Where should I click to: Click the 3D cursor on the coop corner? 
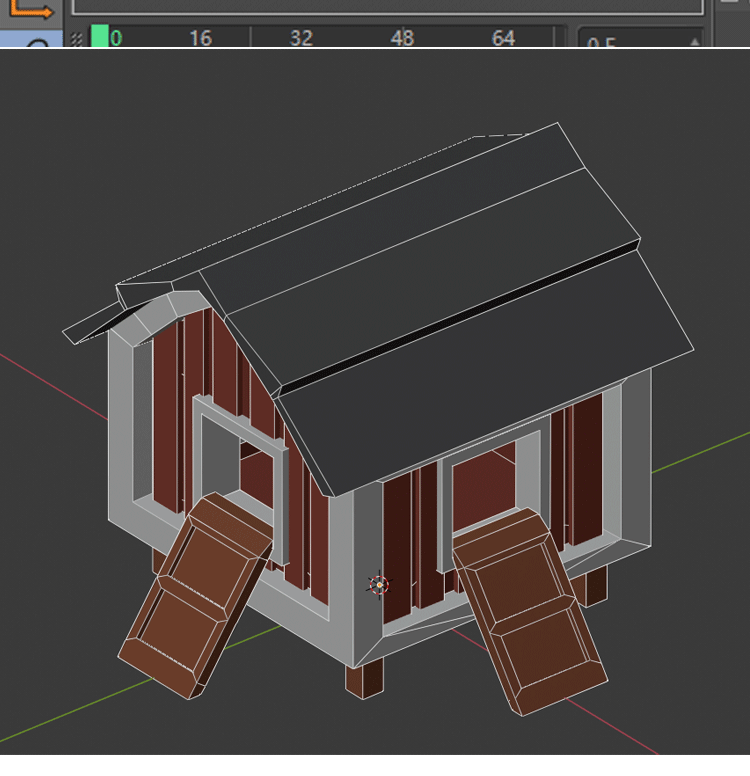point(378,584)
